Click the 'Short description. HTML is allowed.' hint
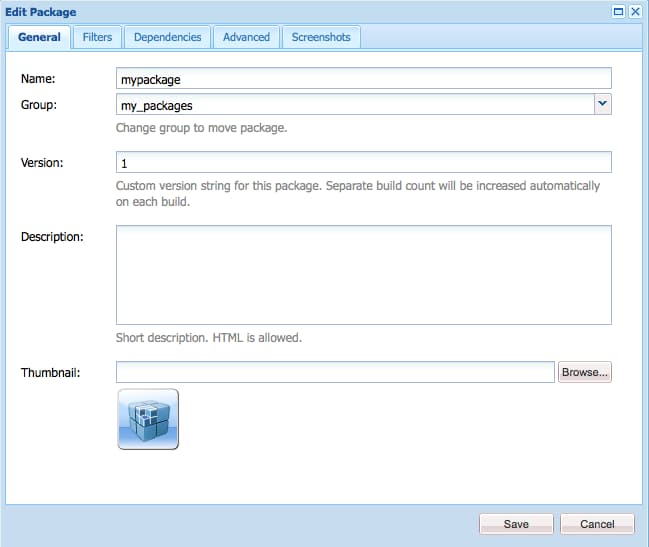 tap(209, 338)
